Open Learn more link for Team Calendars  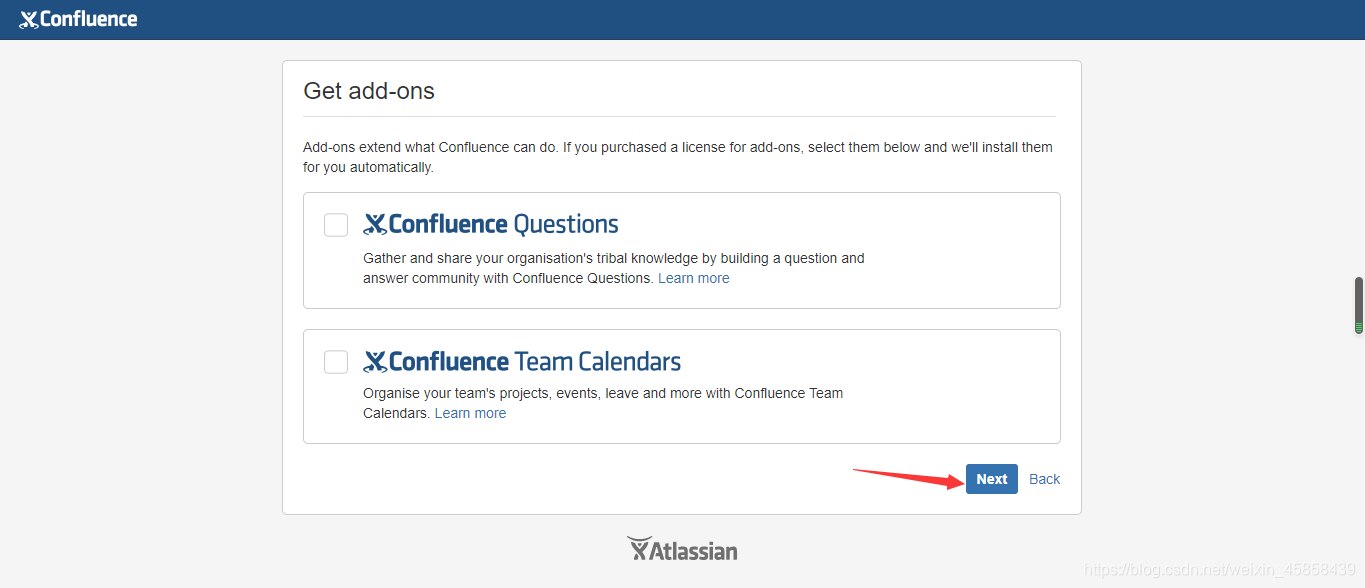[x=470, y=413]
